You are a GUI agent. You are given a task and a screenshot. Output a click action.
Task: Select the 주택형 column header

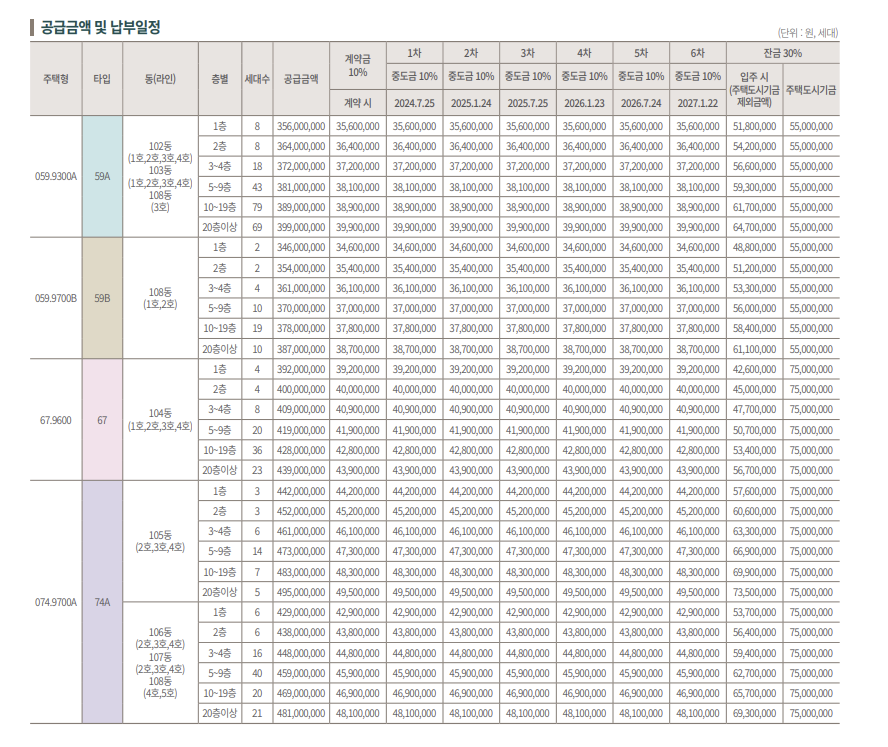[x=56, y=79]
